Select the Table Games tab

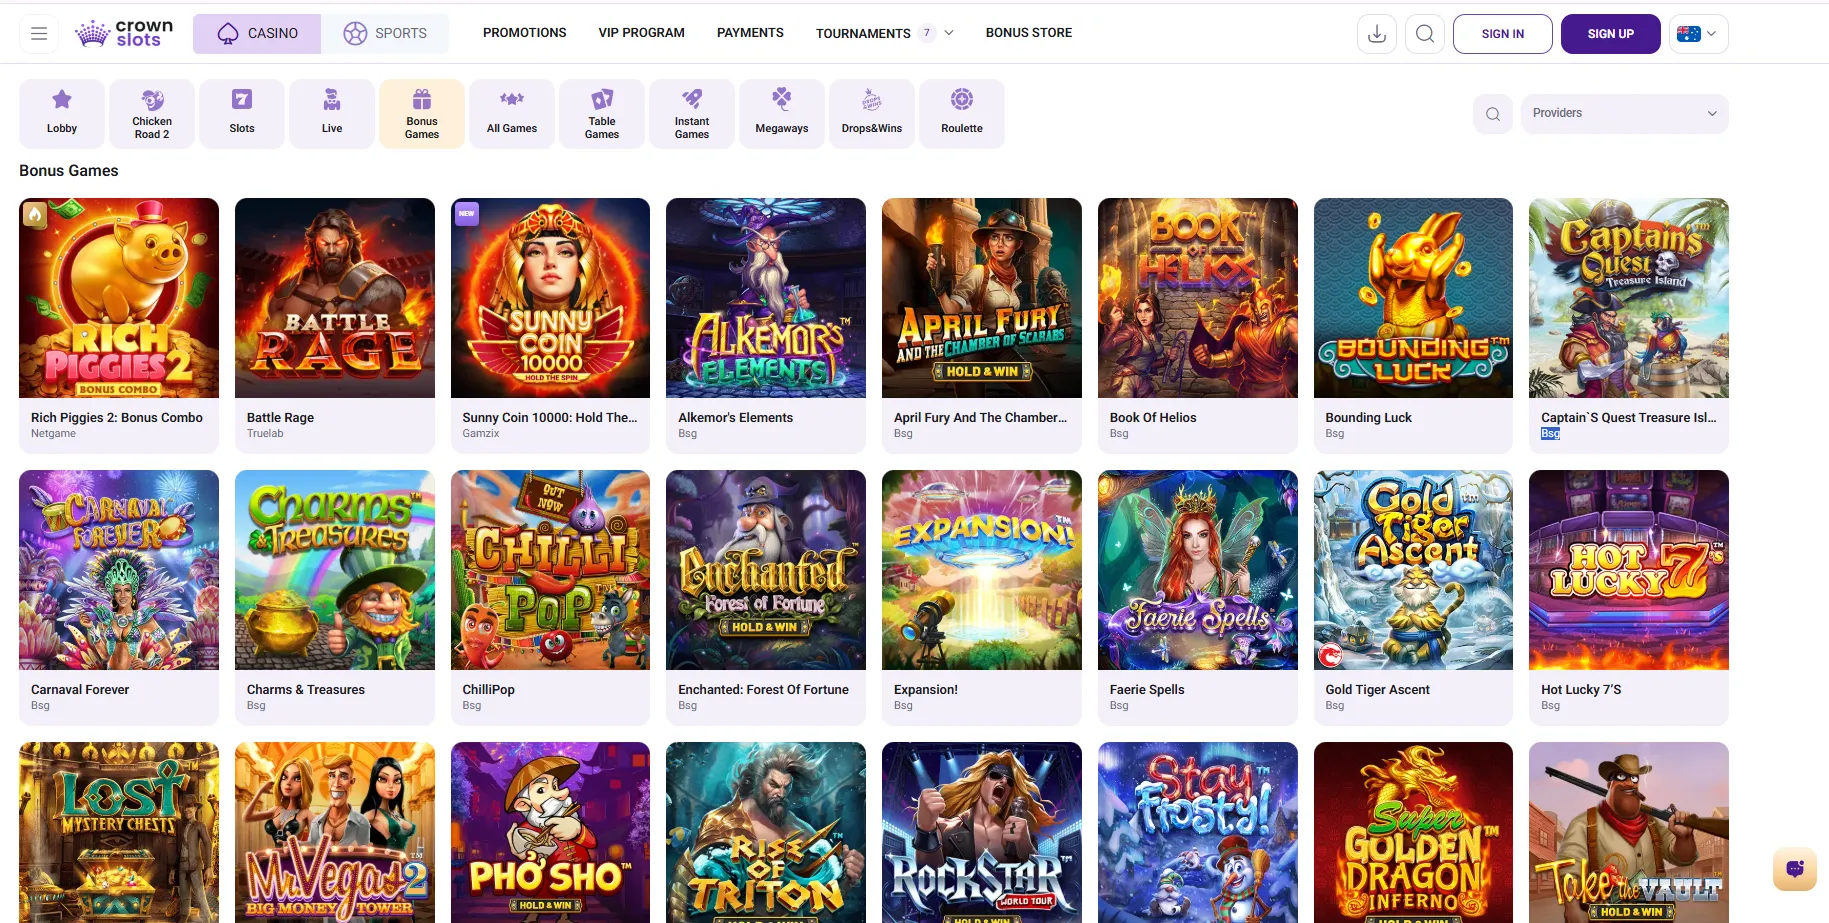pos(602,114)
